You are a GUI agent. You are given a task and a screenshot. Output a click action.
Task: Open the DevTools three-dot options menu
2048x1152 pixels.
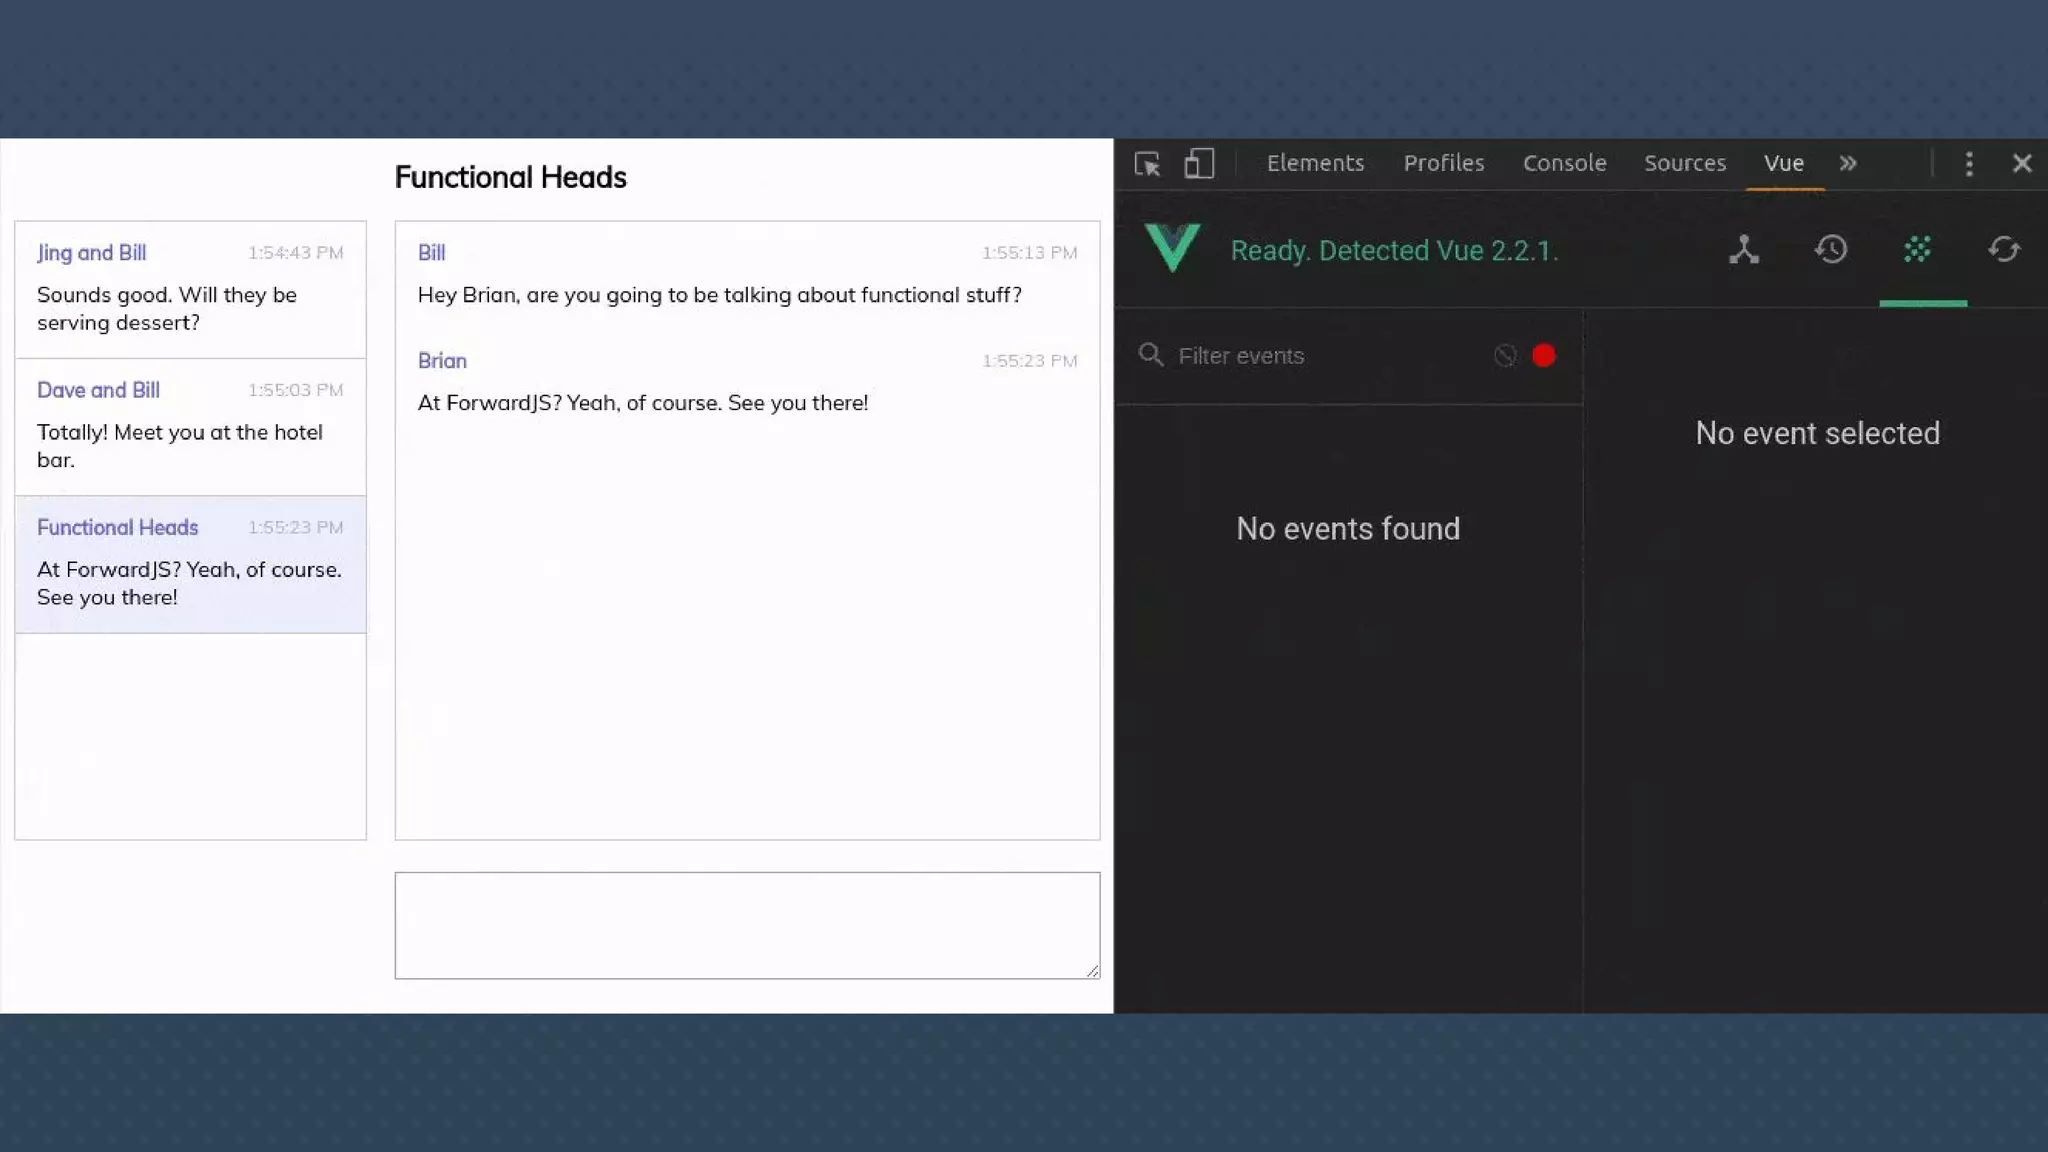(1968, 163)
